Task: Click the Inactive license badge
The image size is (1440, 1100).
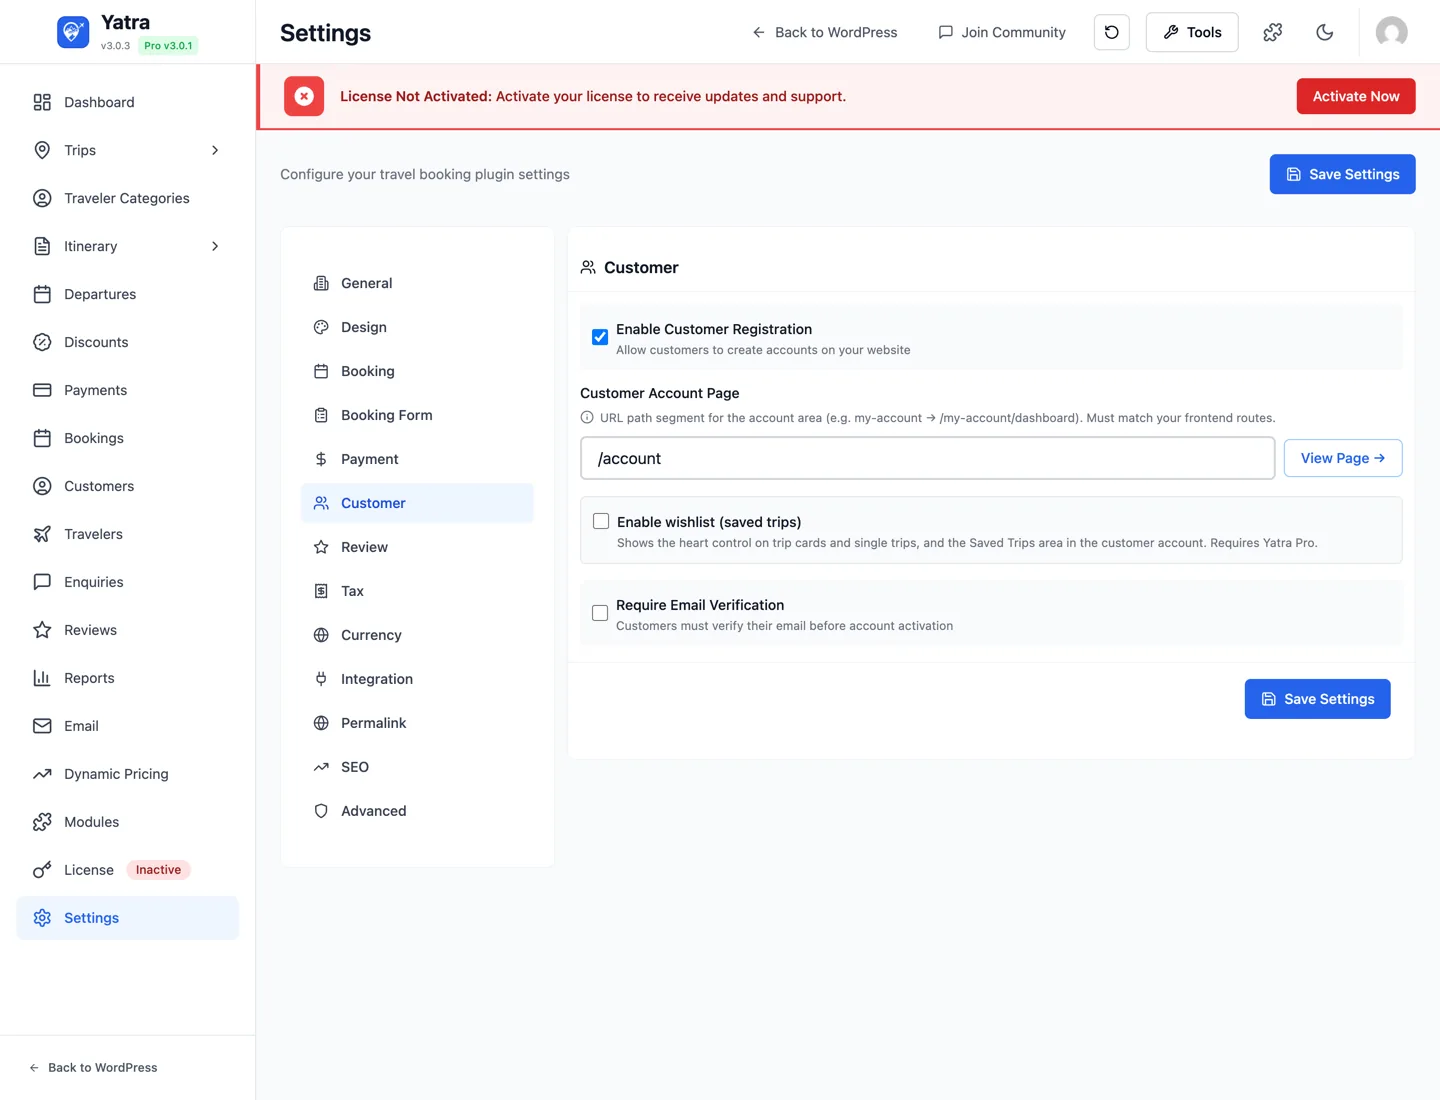Action: [x=158, y=870]
